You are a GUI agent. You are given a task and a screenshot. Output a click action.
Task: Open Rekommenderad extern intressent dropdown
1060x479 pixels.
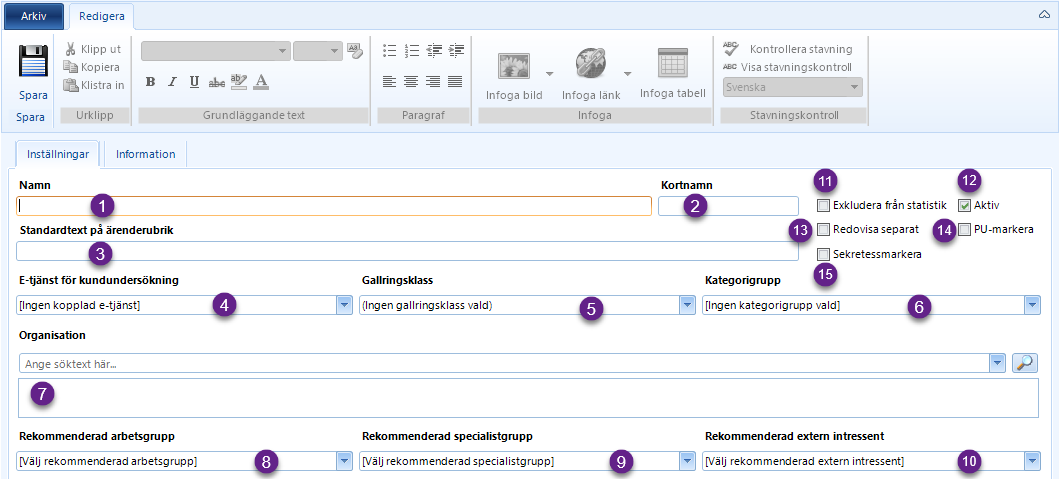pyautogui.click(x=1032, y=461)
